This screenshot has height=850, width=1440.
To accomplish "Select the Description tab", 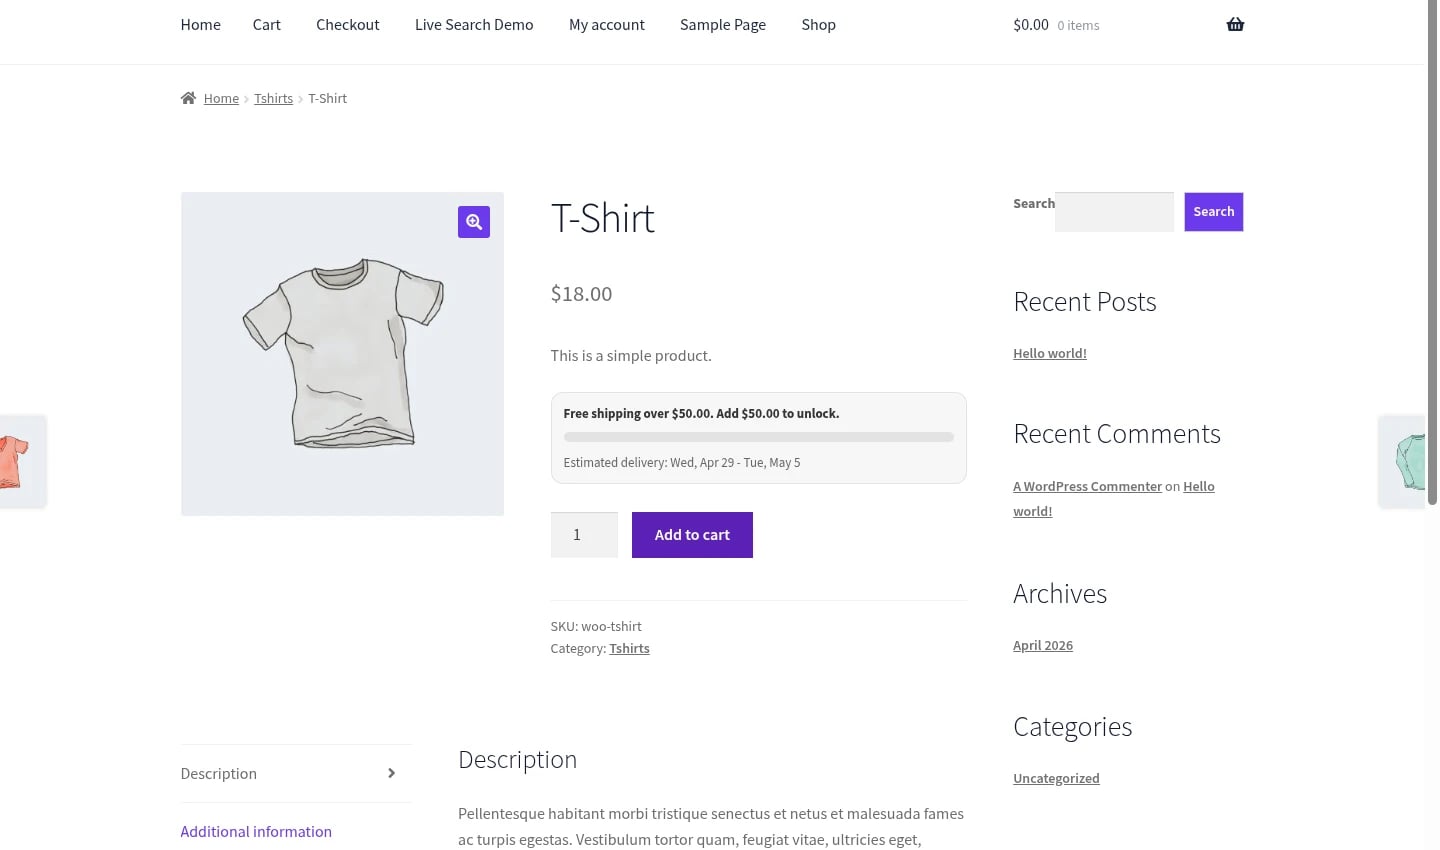I will 296,773.
